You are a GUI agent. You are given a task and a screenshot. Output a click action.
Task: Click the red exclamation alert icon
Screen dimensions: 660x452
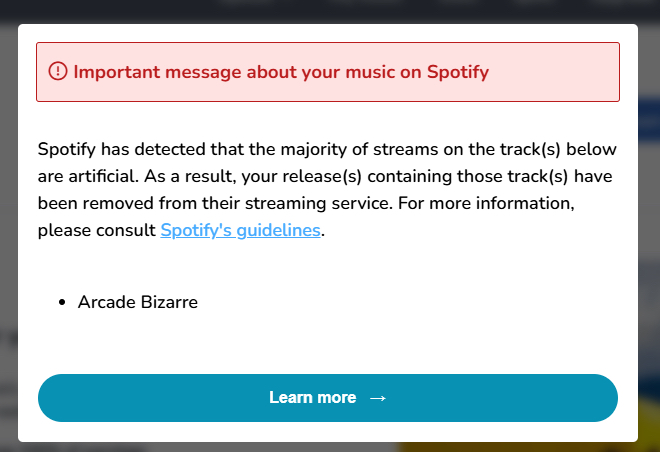tap(58, 71)
